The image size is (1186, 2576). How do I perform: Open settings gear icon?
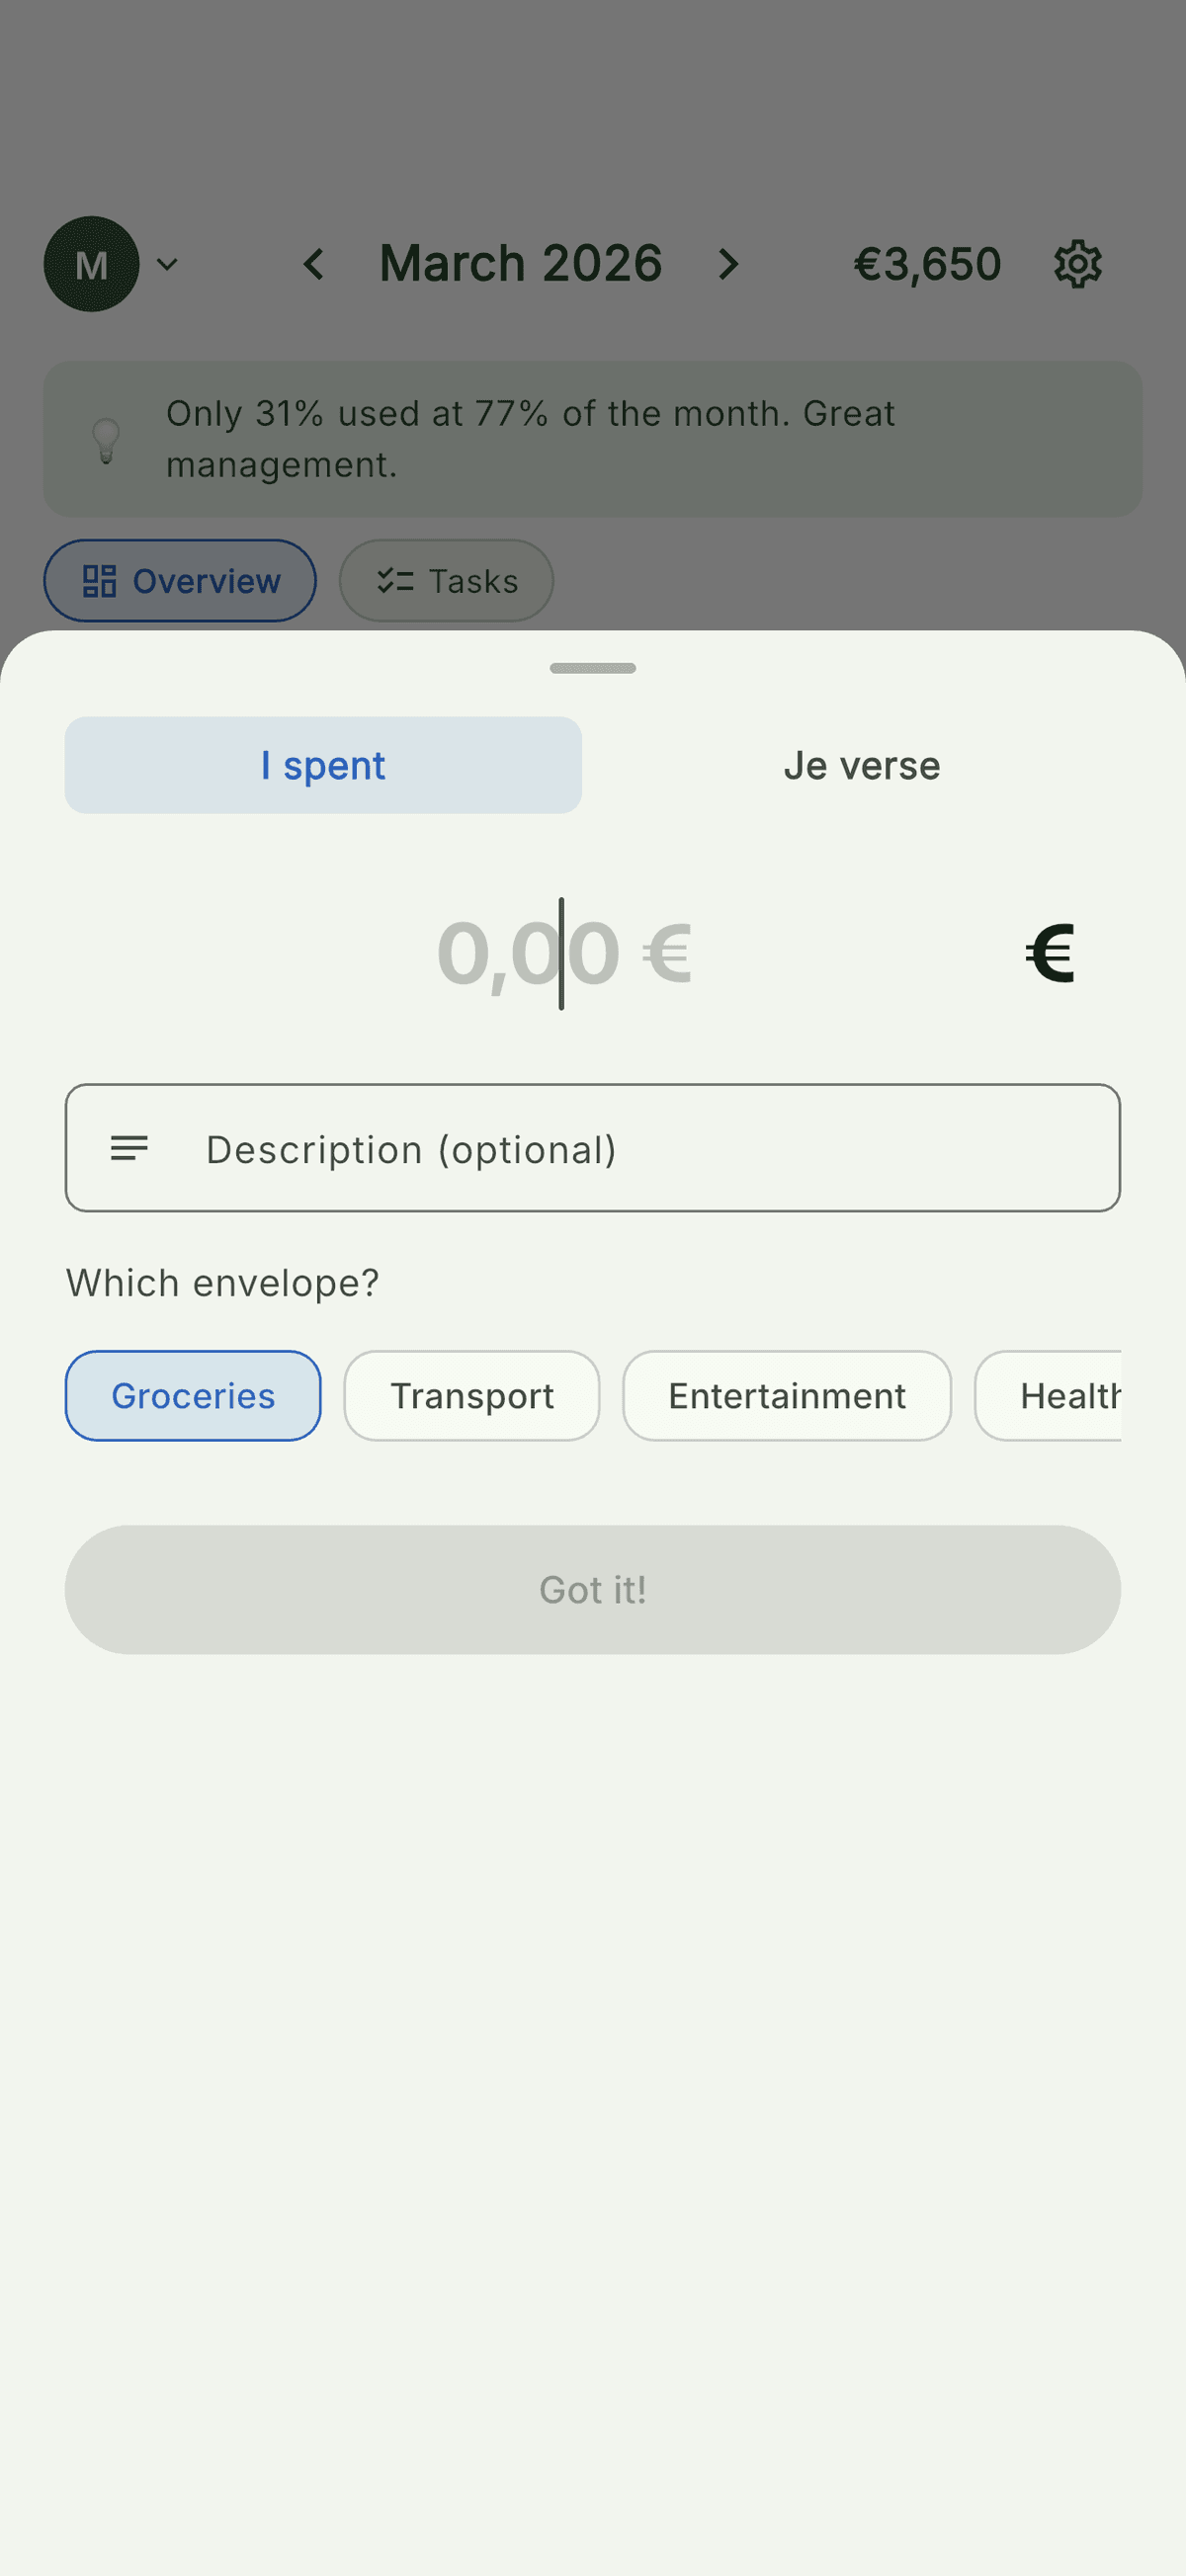[x=1077, y=264]
